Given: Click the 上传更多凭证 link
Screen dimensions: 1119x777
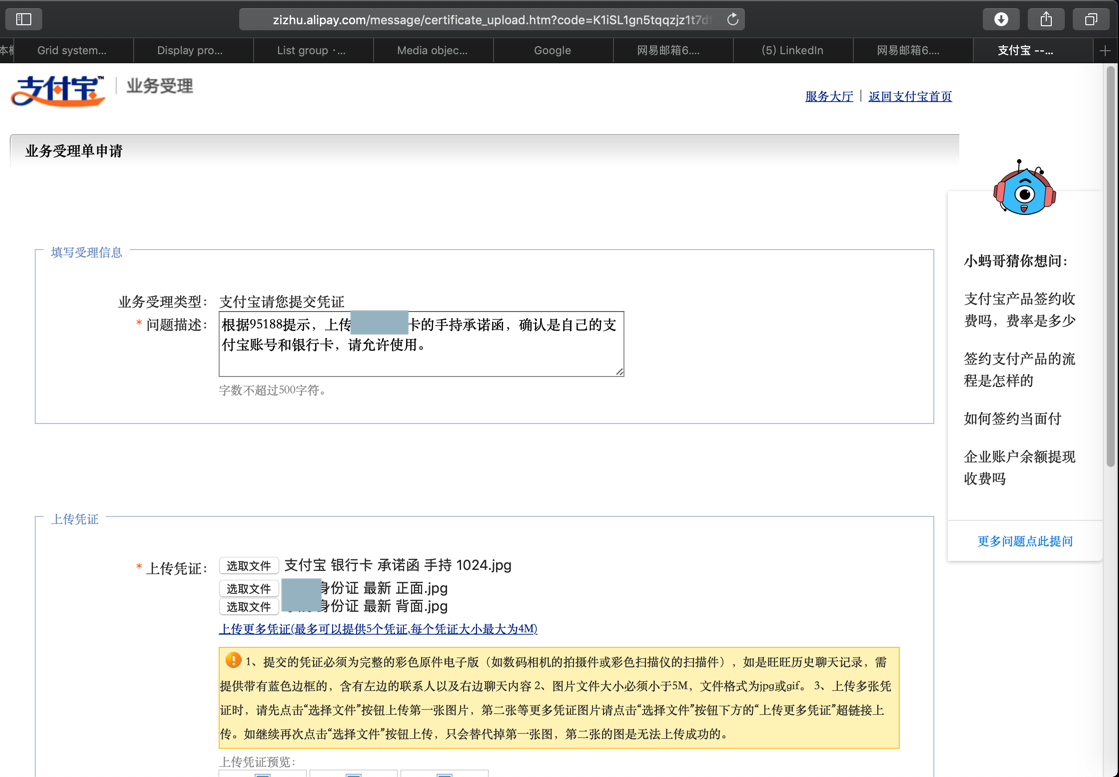Looking at the screenshot, I should pyautogui.click(x=378, y=629).
